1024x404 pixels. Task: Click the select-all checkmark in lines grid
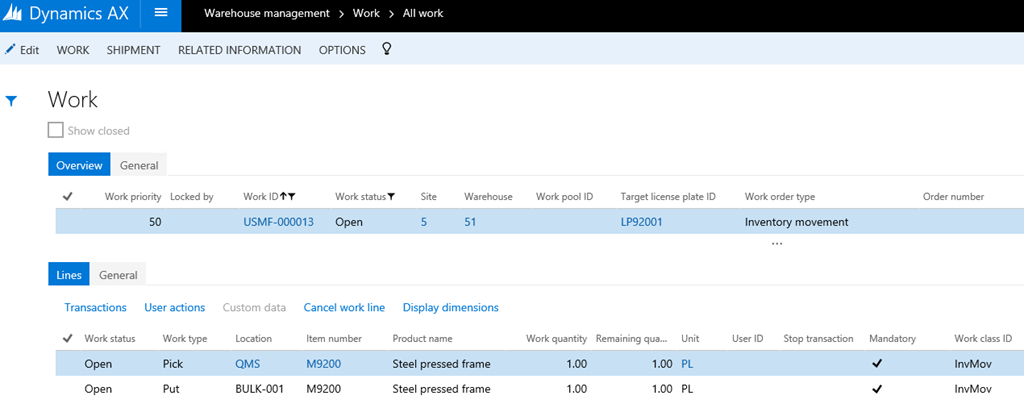[x=67, y=339]
